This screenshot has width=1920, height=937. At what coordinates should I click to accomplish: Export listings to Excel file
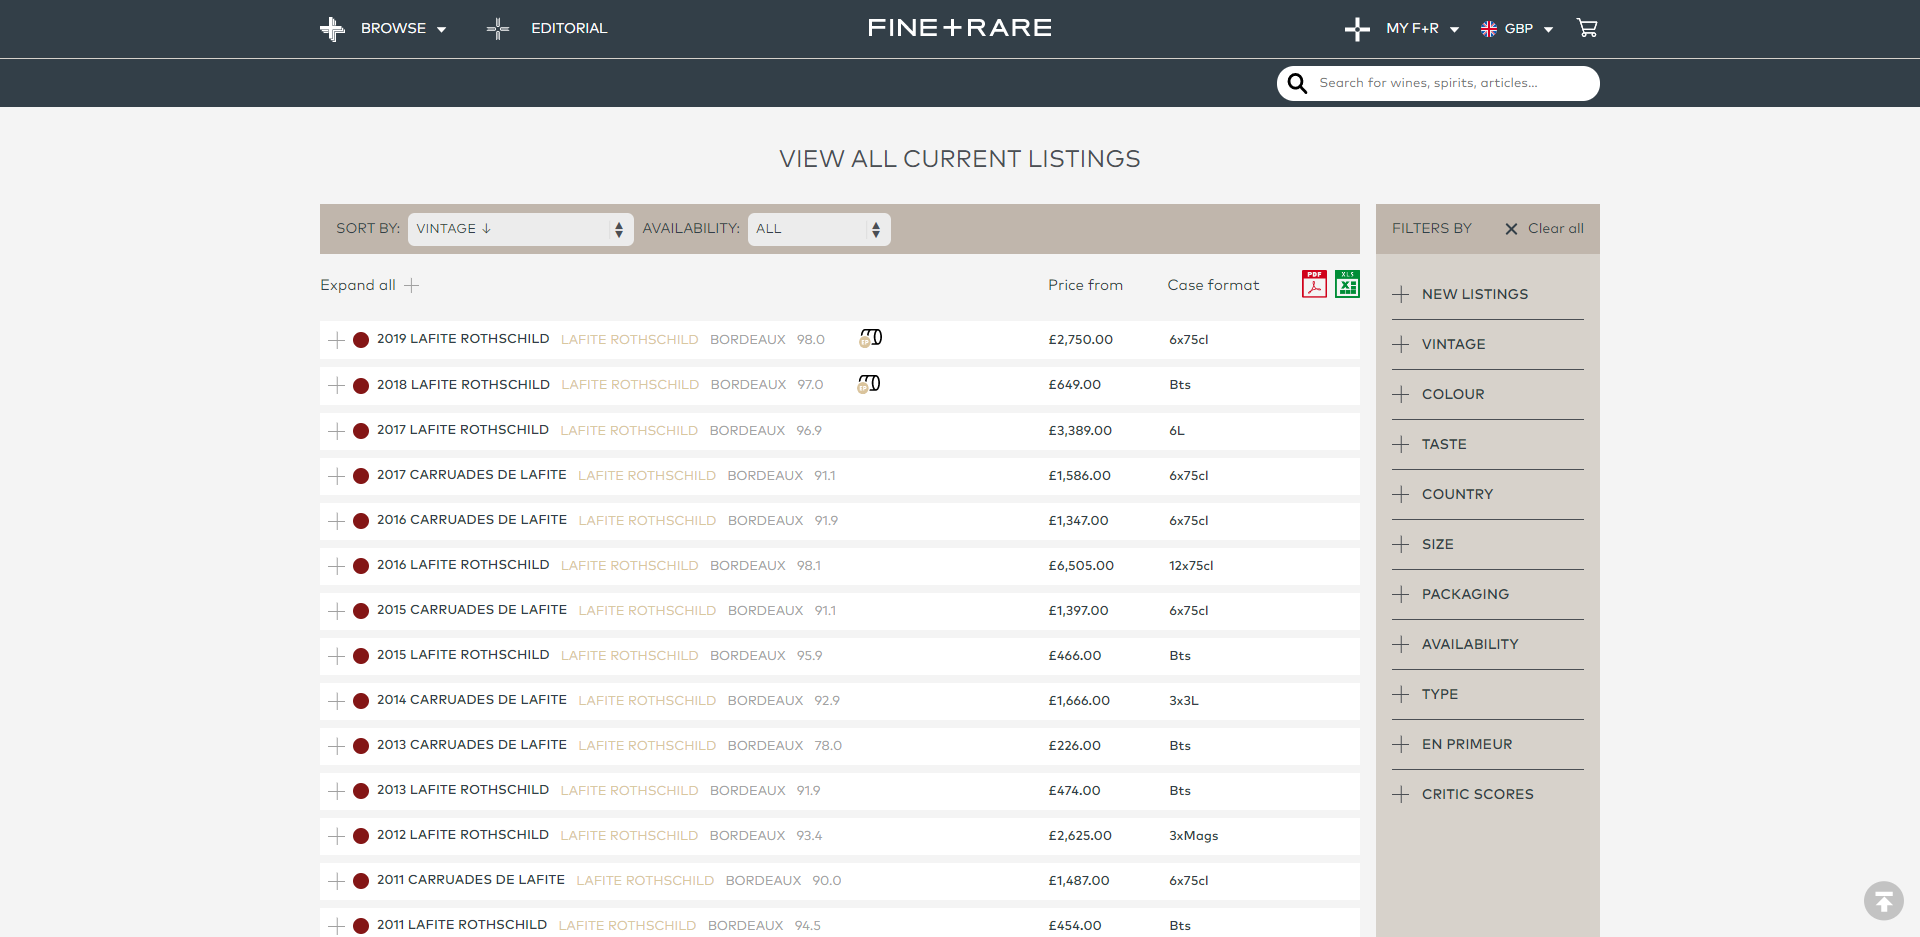1347,284
